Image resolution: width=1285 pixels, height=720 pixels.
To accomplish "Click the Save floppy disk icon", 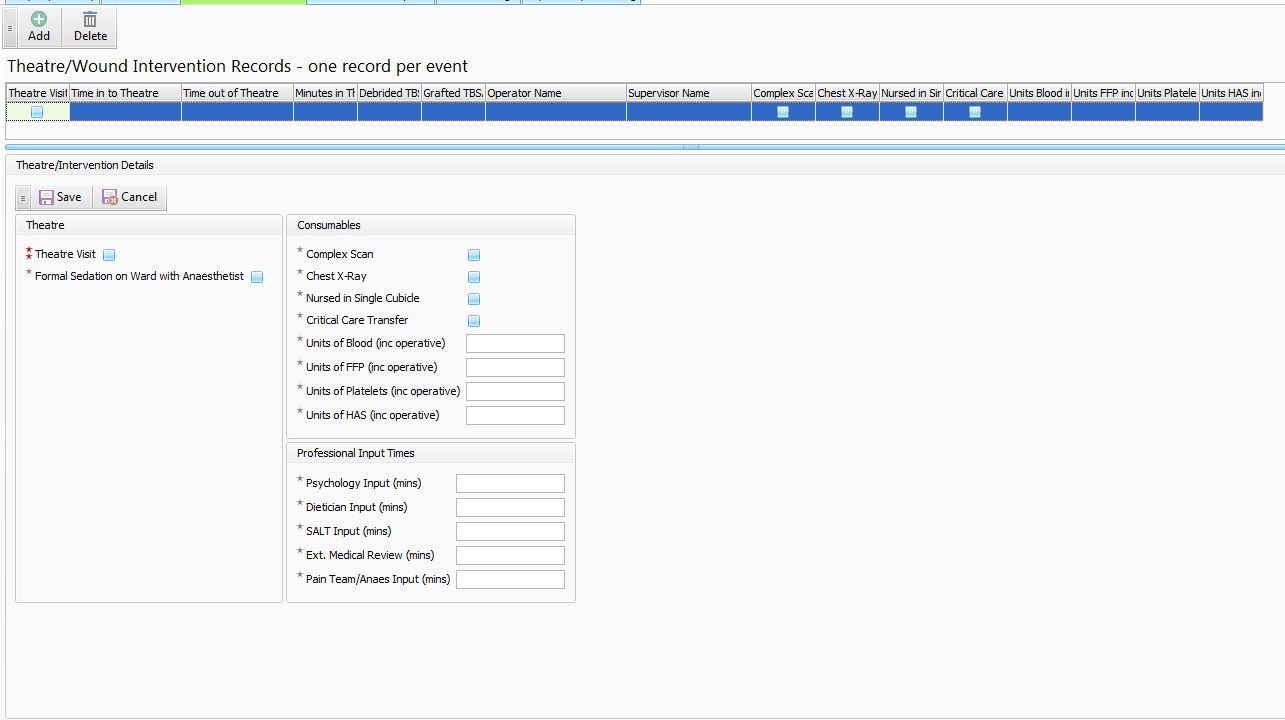I will tap(46, 197).
